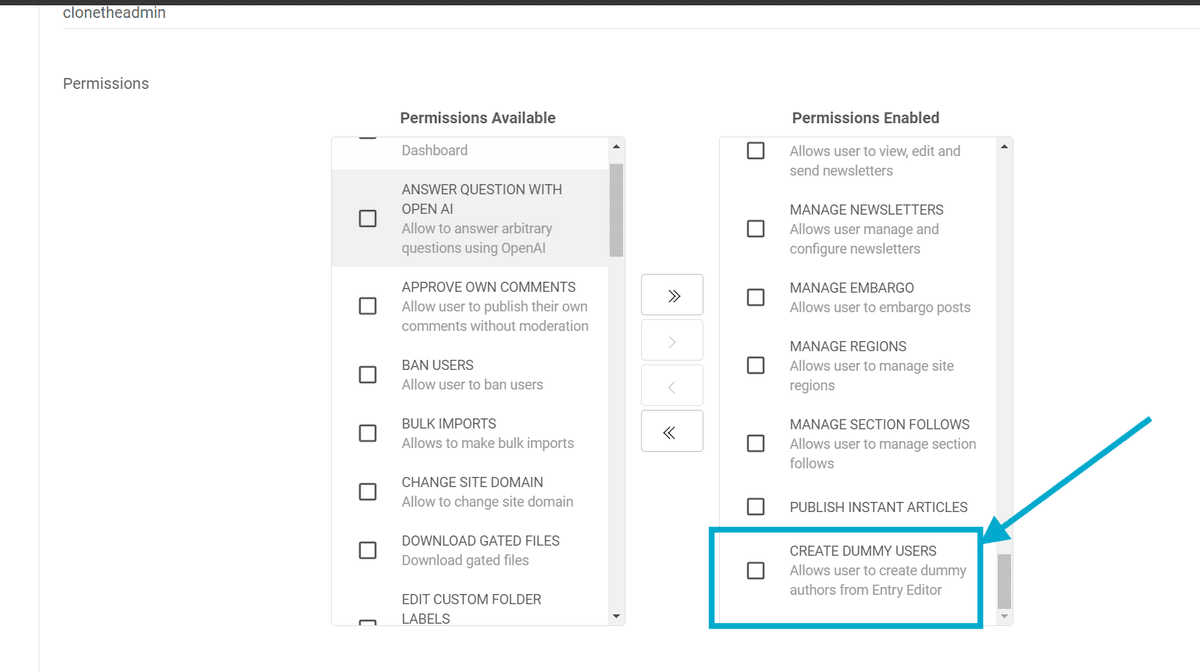The height and width of the screenshot is (672, 1200).
Task: Check the Change Site Domain permission
Action: tap(368, 491)
